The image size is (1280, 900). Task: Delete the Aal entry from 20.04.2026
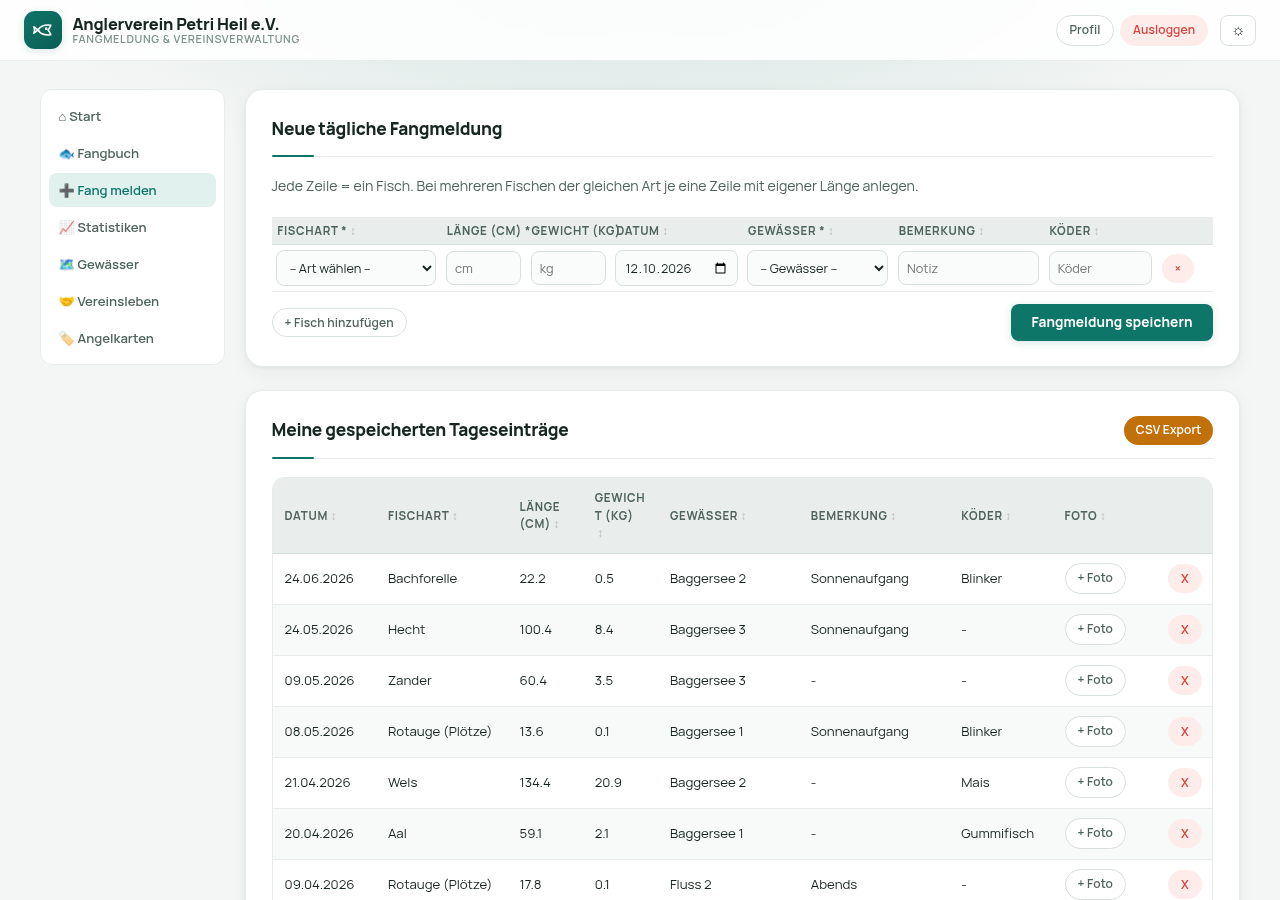click(1185, 834)
